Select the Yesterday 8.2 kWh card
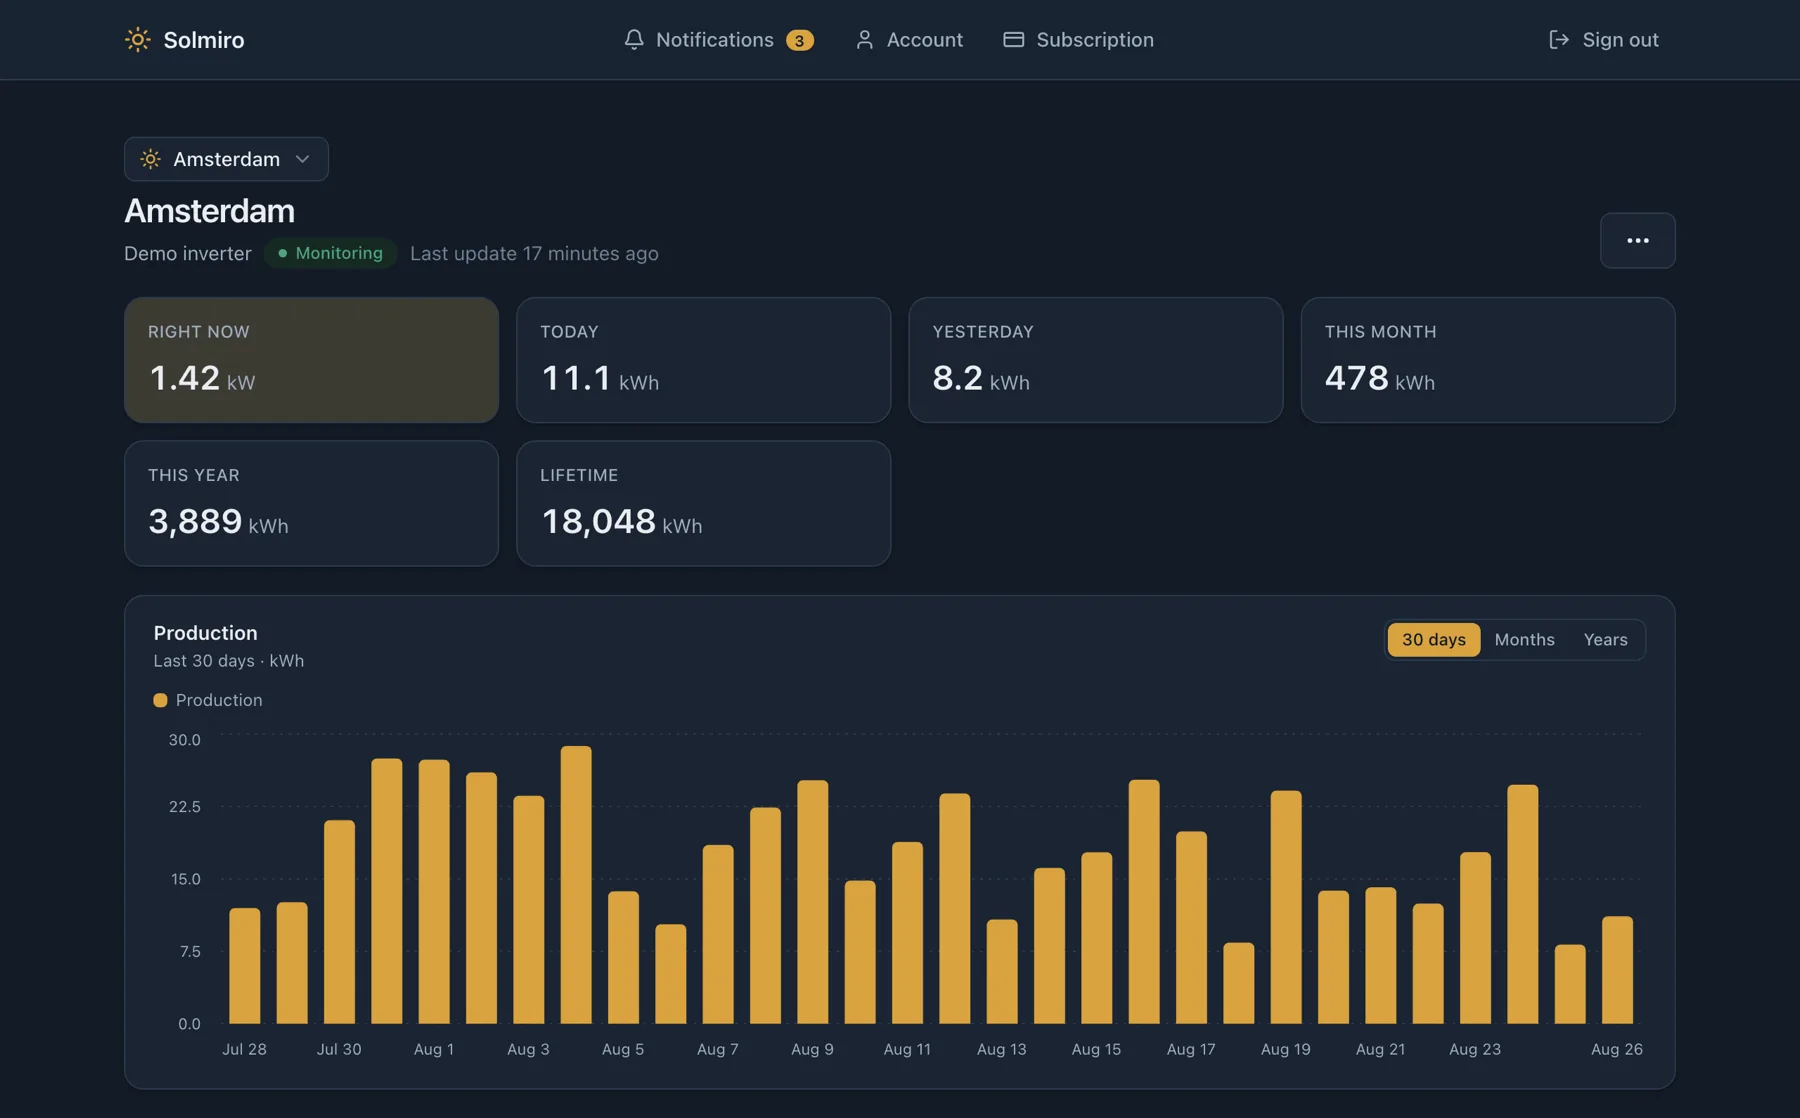The height and width of the screenshot is (1118, 1800). [1095, 360]
